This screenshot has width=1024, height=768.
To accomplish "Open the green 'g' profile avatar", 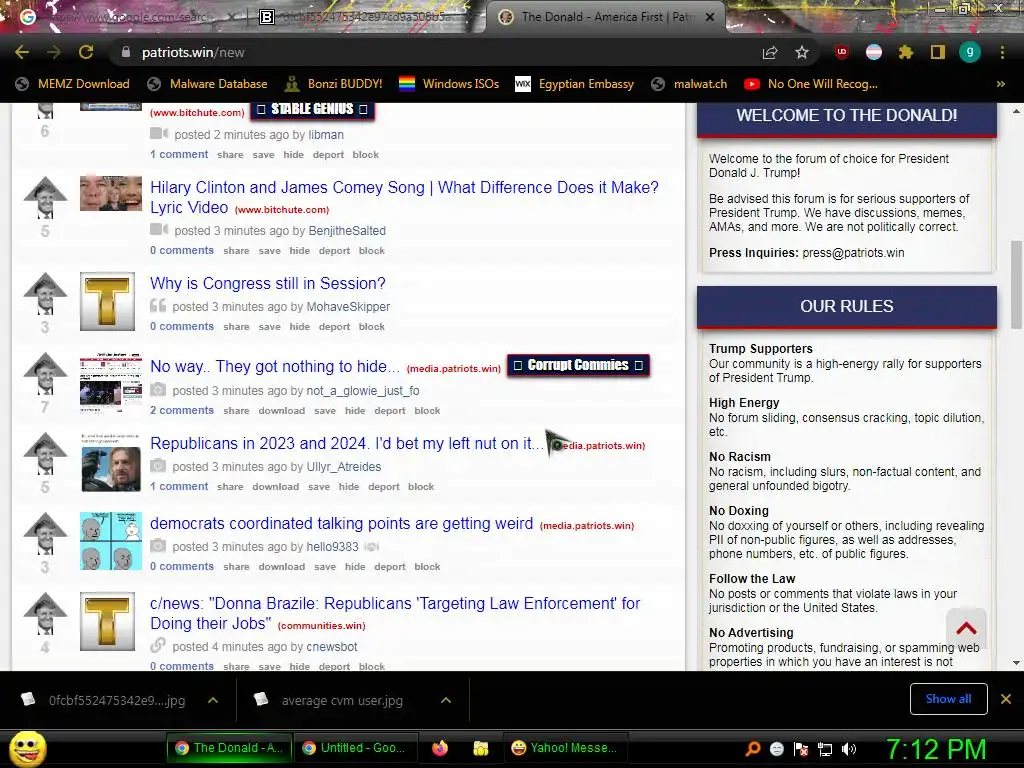I will click(x=970, y=52).
